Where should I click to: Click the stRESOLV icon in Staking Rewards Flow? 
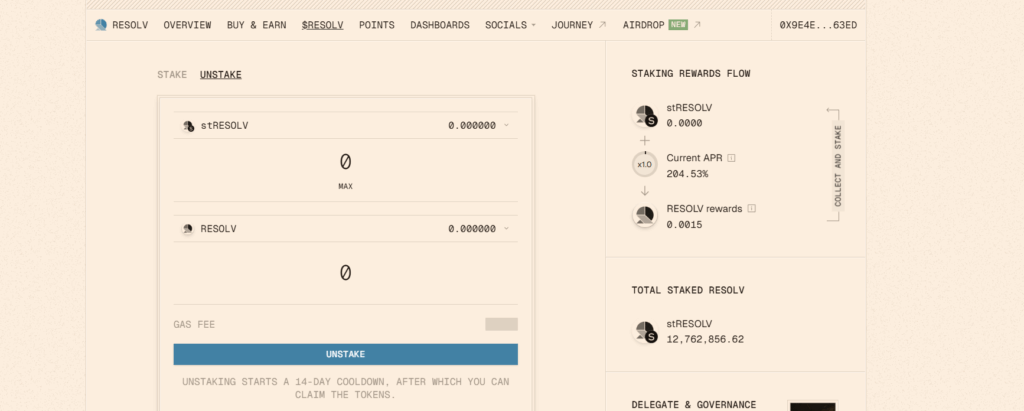[645, 116]
